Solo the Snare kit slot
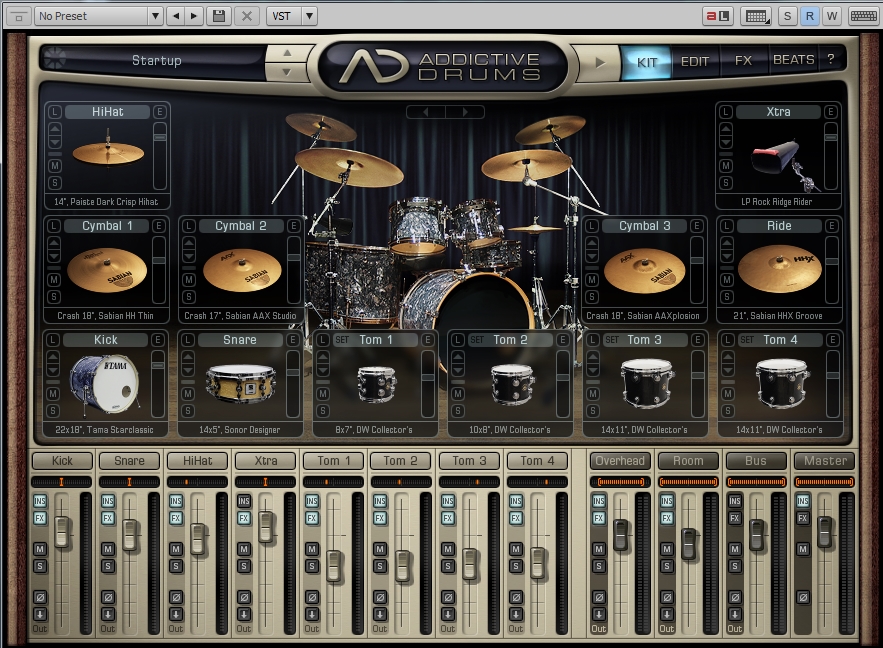Screen dimensions: 883x648 click(x=188, y=410)
